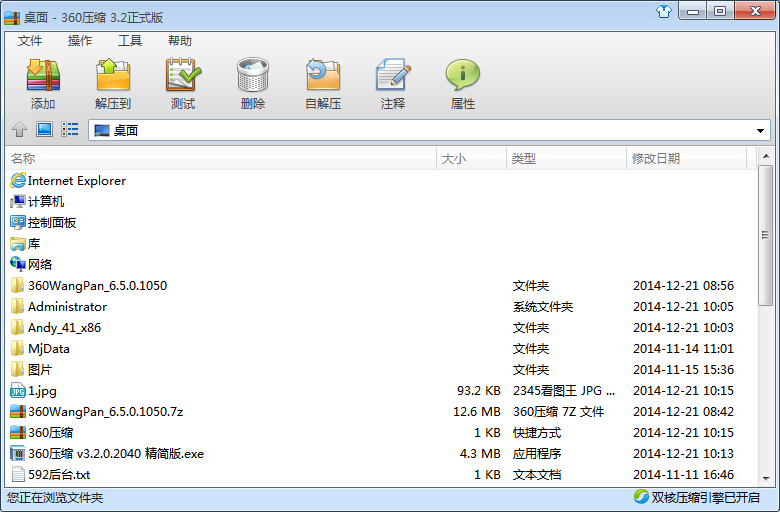Screen dimensions: 780x512
Task: Click the 精简版.exe installer icon
Action: [x=18, y=453]
